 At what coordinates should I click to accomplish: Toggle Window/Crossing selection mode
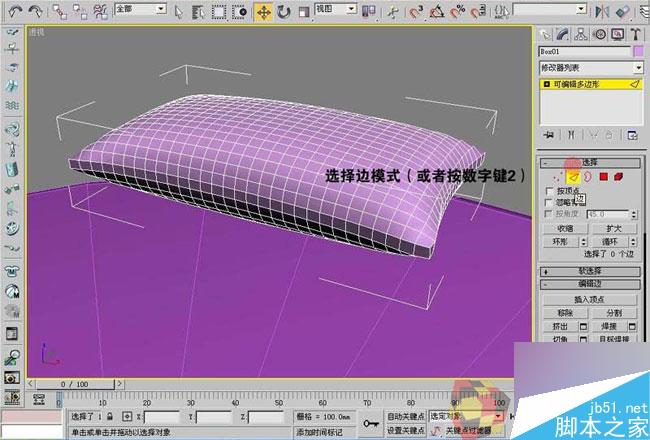point(240,12)
